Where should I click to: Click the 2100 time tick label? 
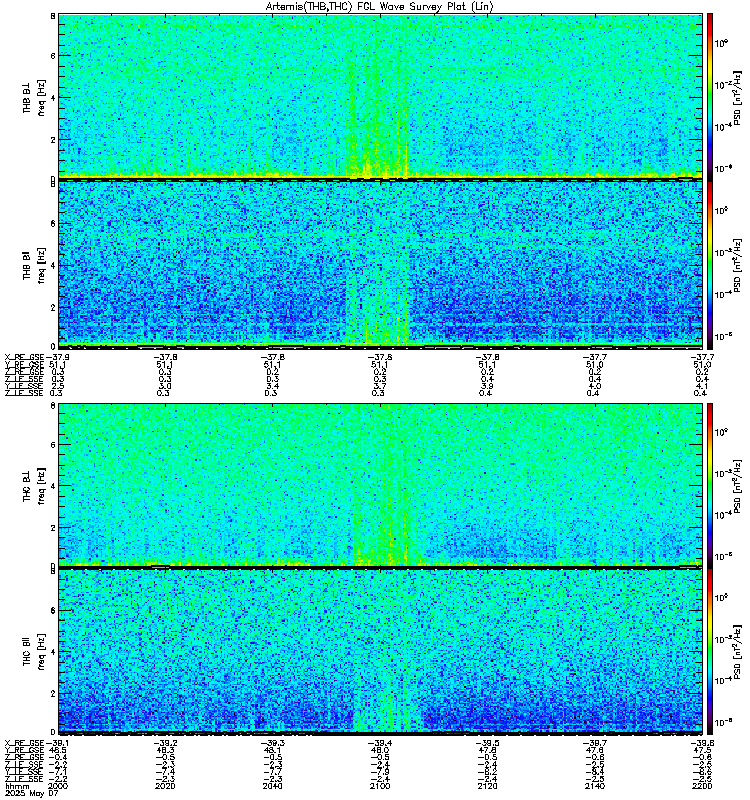tap(380, 786)
